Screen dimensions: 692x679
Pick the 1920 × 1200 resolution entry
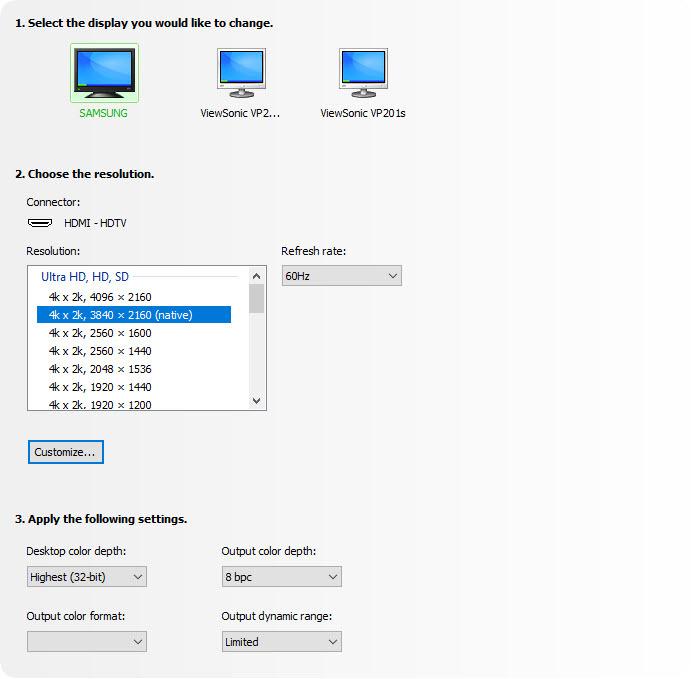(100, 404)
